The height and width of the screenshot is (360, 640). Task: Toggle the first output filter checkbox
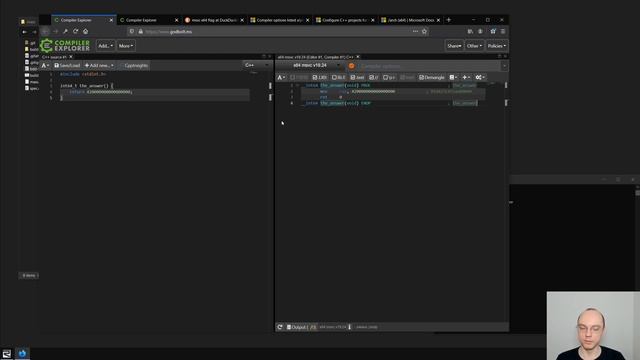[299, 77]
